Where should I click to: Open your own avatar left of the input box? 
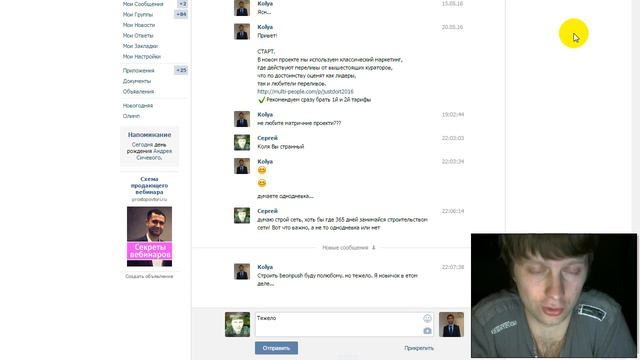(237, 324)
